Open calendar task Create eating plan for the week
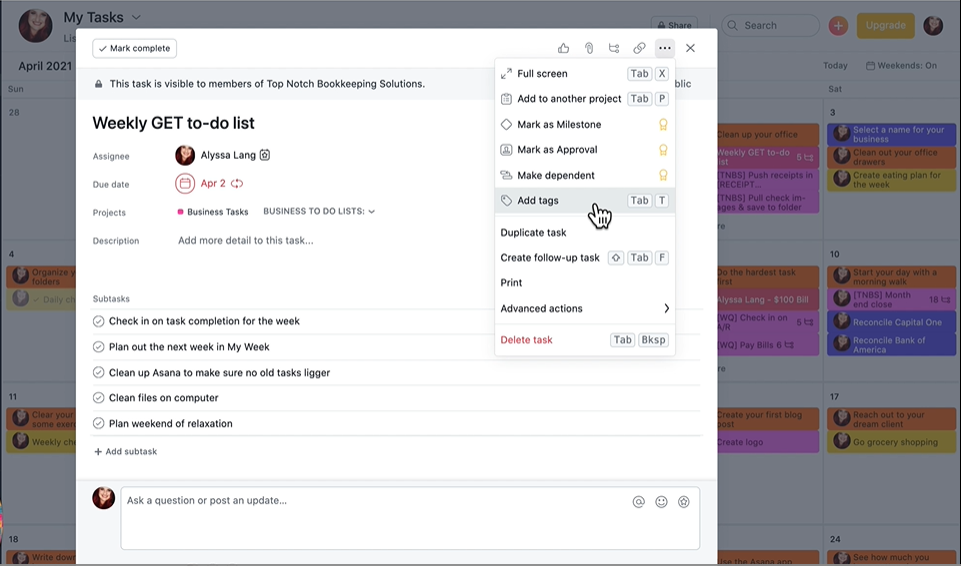This screenshot has width=961, height=566. 891,179
